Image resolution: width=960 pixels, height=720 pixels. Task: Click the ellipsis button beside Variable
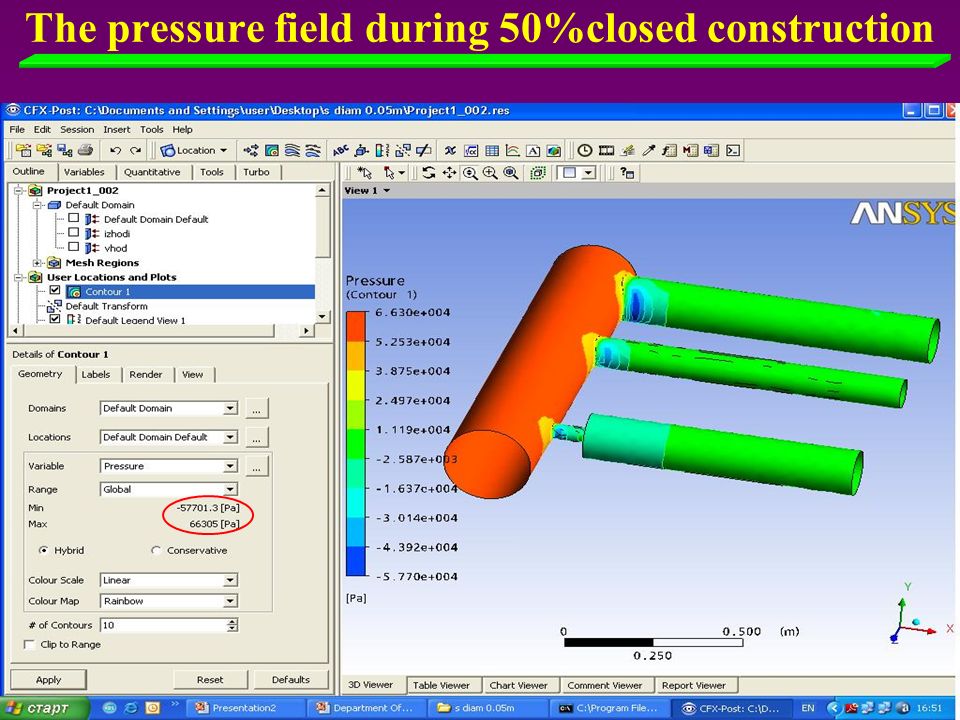[257, 467]
